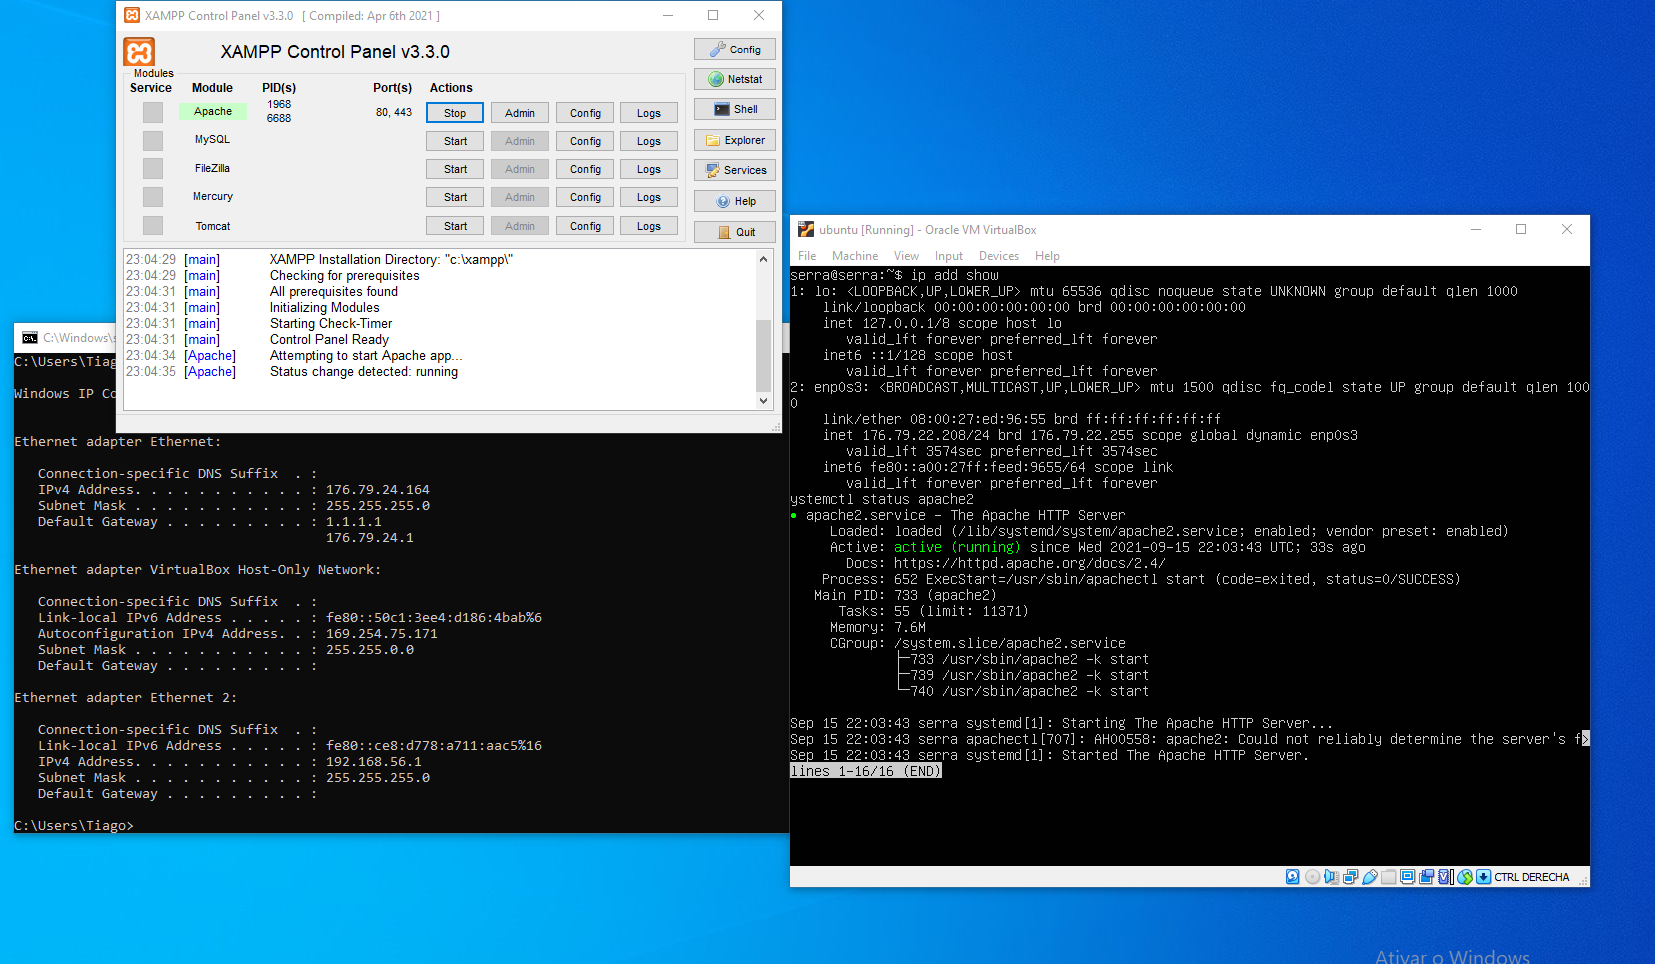Click the XAMPP log scrollbar thumb
1655x964 pixels.
pyautogui.click(x=763, y=356)
